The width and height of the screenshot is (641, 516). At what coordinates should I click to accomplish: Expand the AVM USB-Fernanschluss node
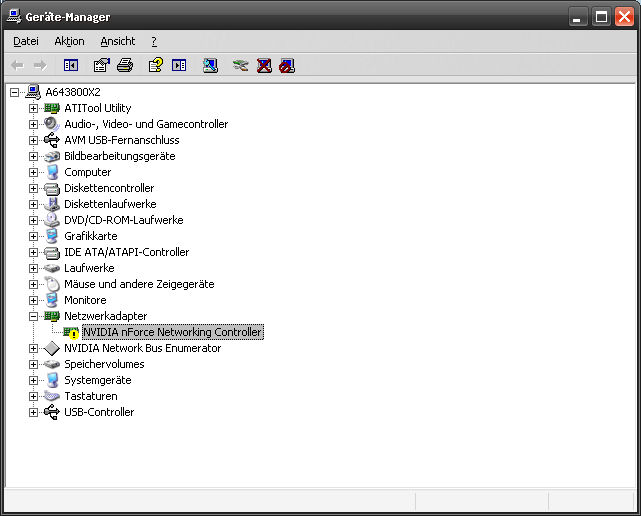(x=34, y=140)
